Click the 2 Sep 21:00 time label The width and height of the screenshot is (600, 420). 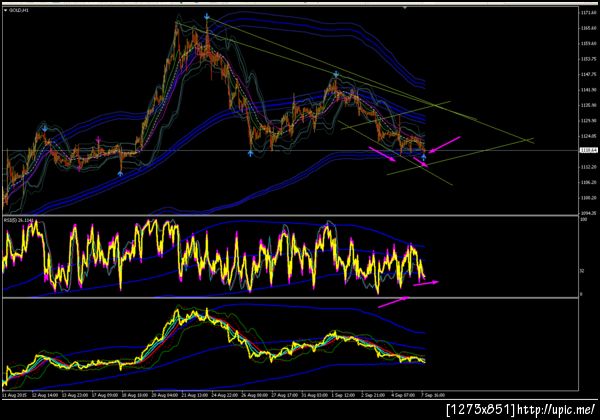373,395
